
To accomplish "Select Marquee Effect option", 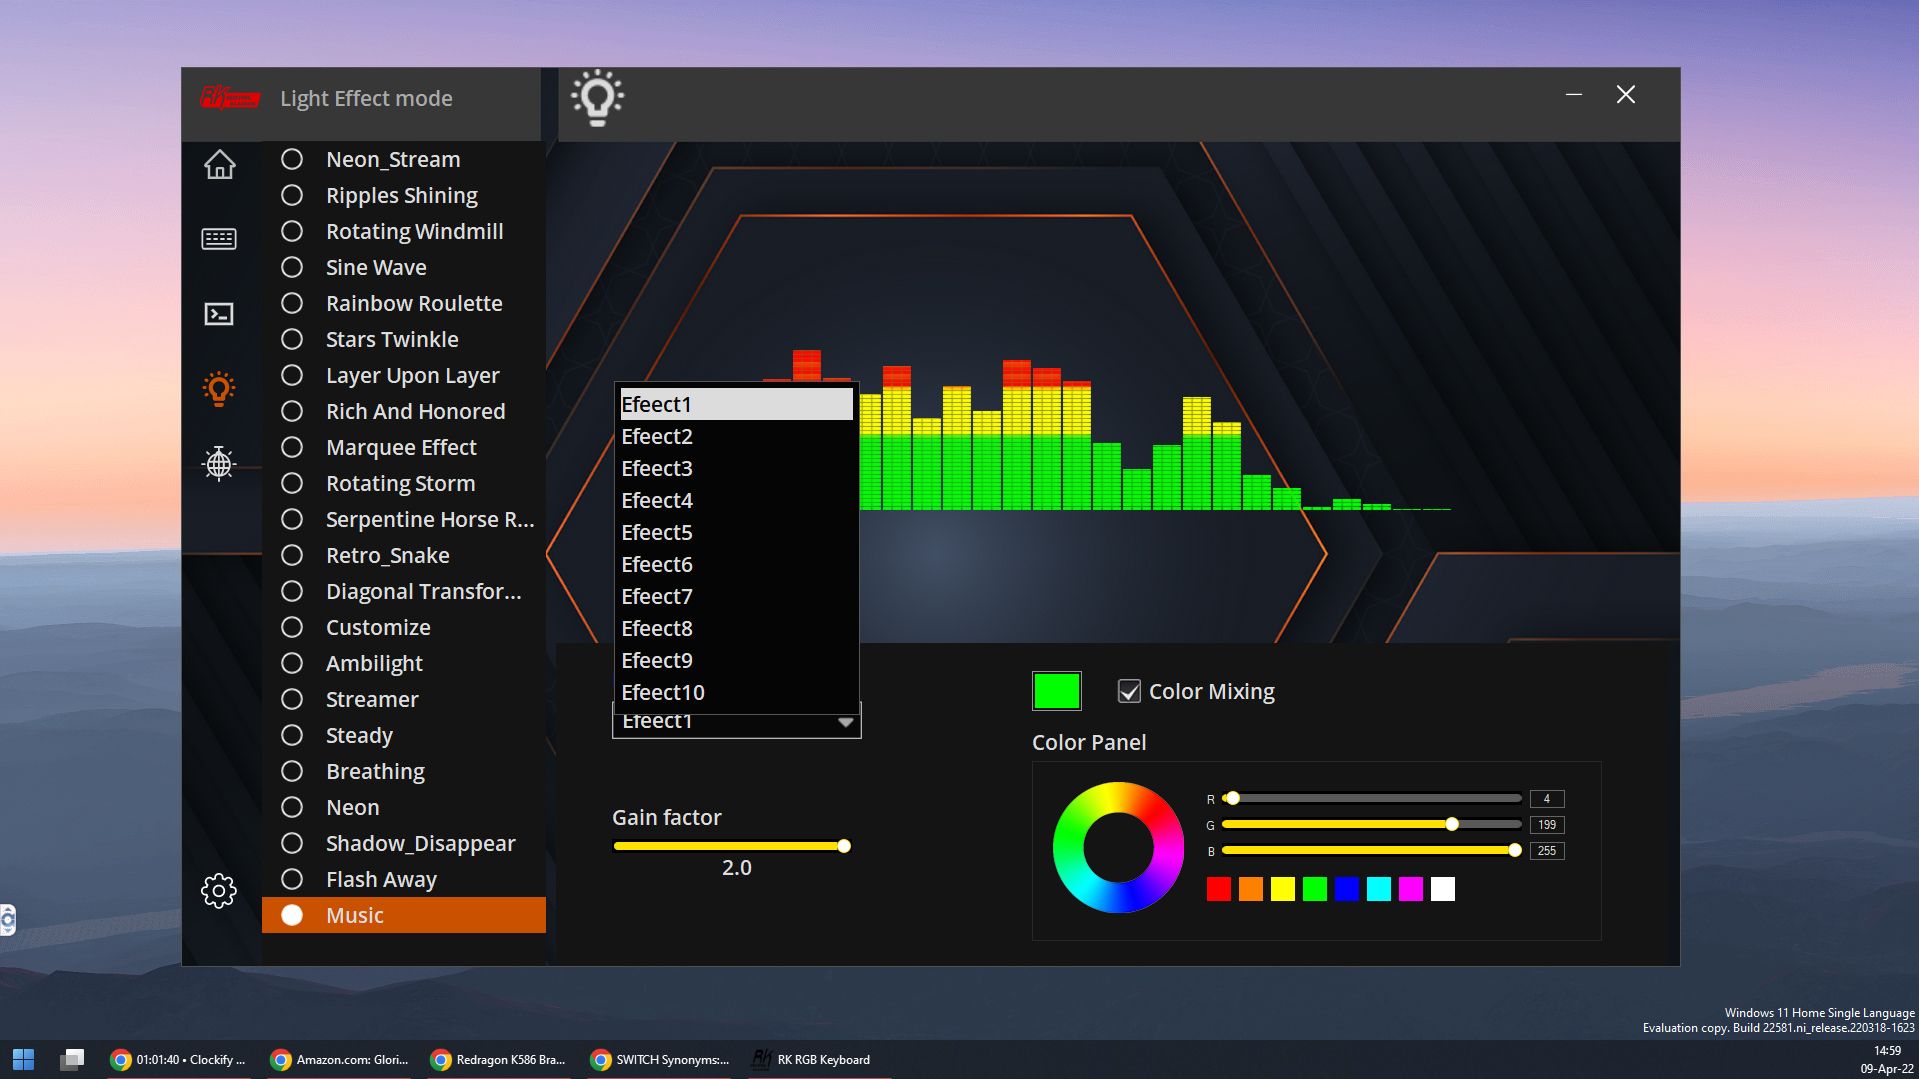I will [404, 447].
